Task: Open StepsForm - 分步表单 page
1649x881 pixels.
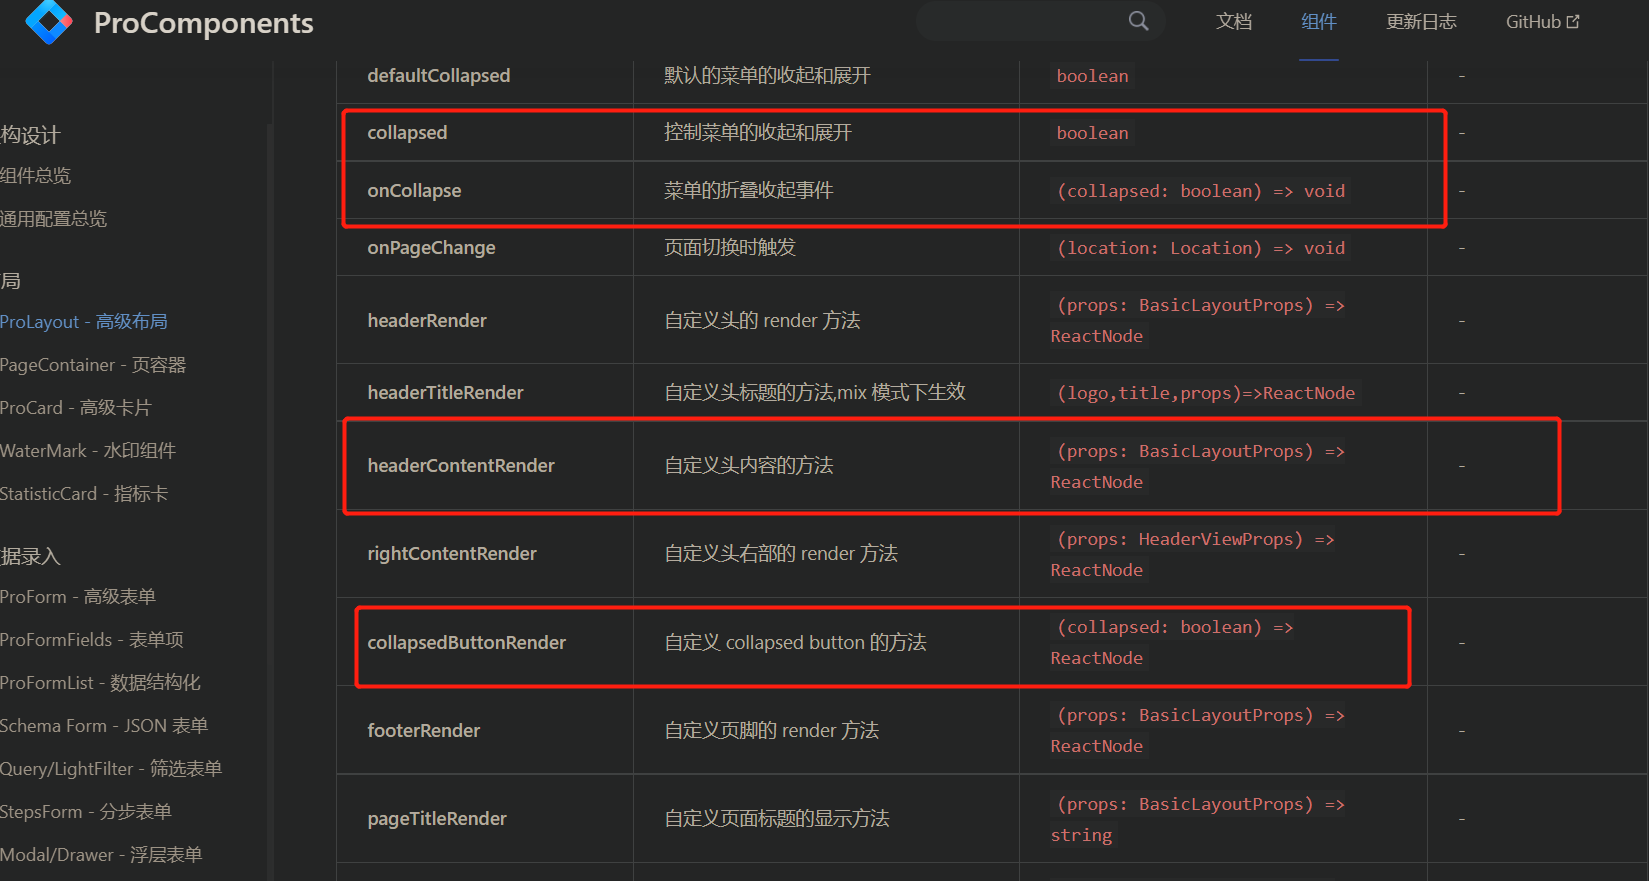Action: [86, 811]
